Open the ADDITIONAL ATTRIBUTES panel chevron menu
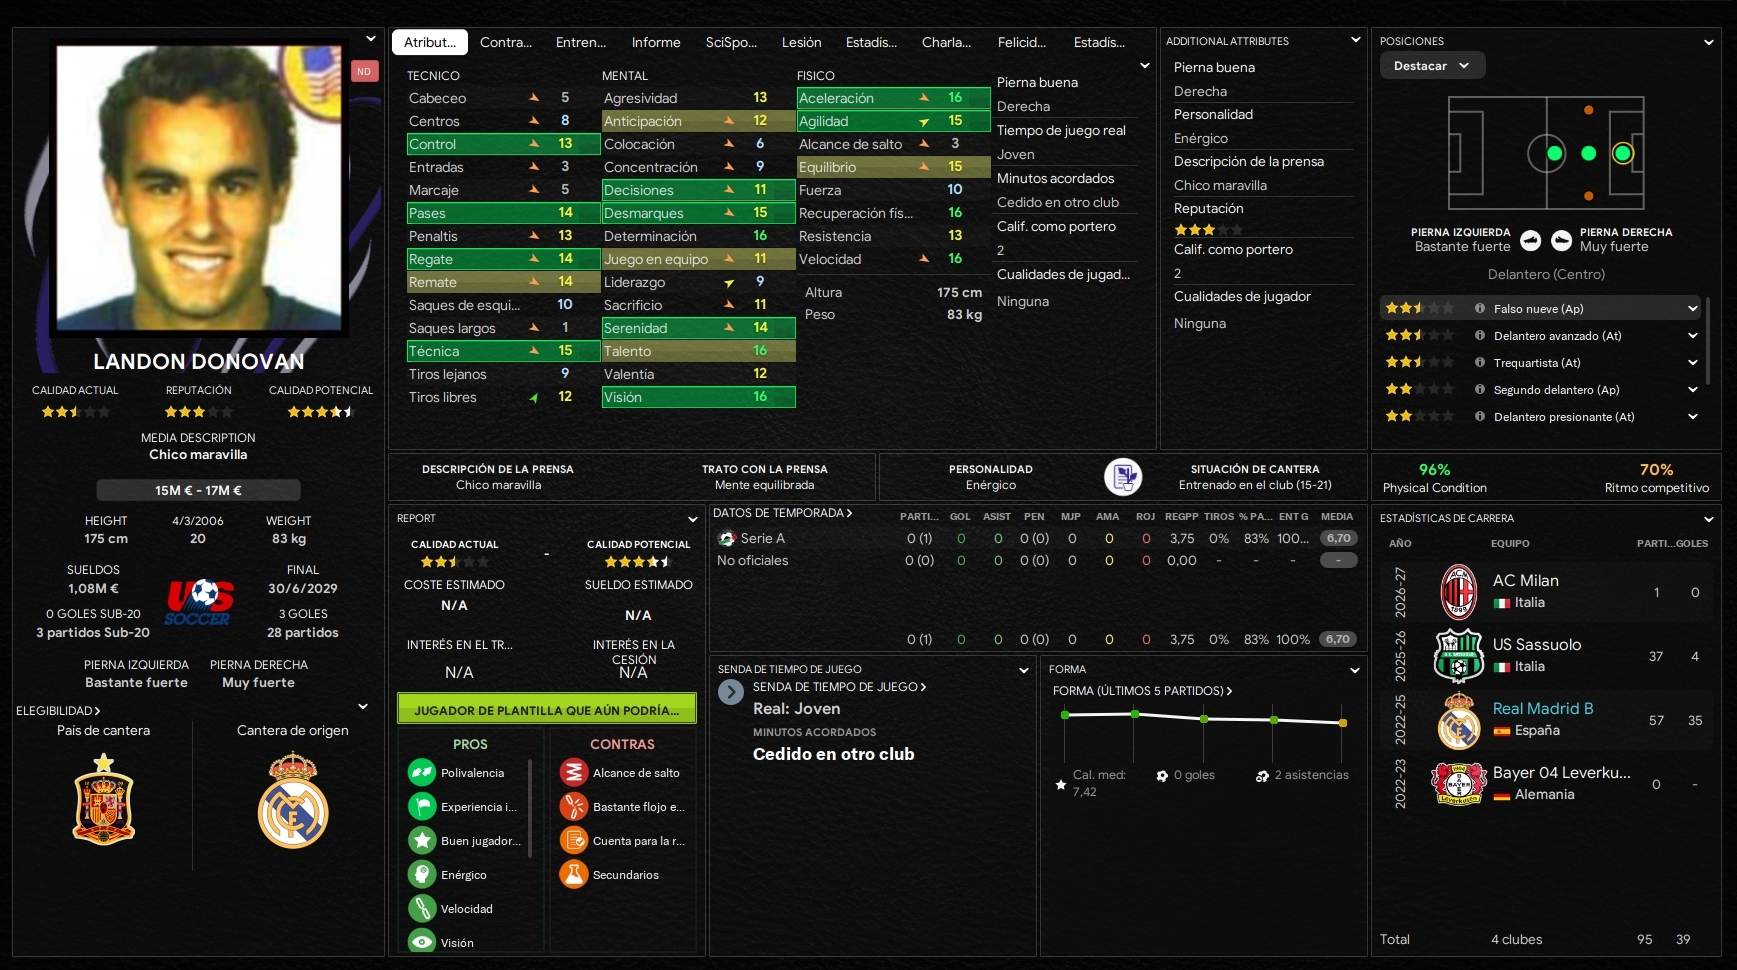The image size is (1737, 970). pyautogui.click(x=1355, y=40)
